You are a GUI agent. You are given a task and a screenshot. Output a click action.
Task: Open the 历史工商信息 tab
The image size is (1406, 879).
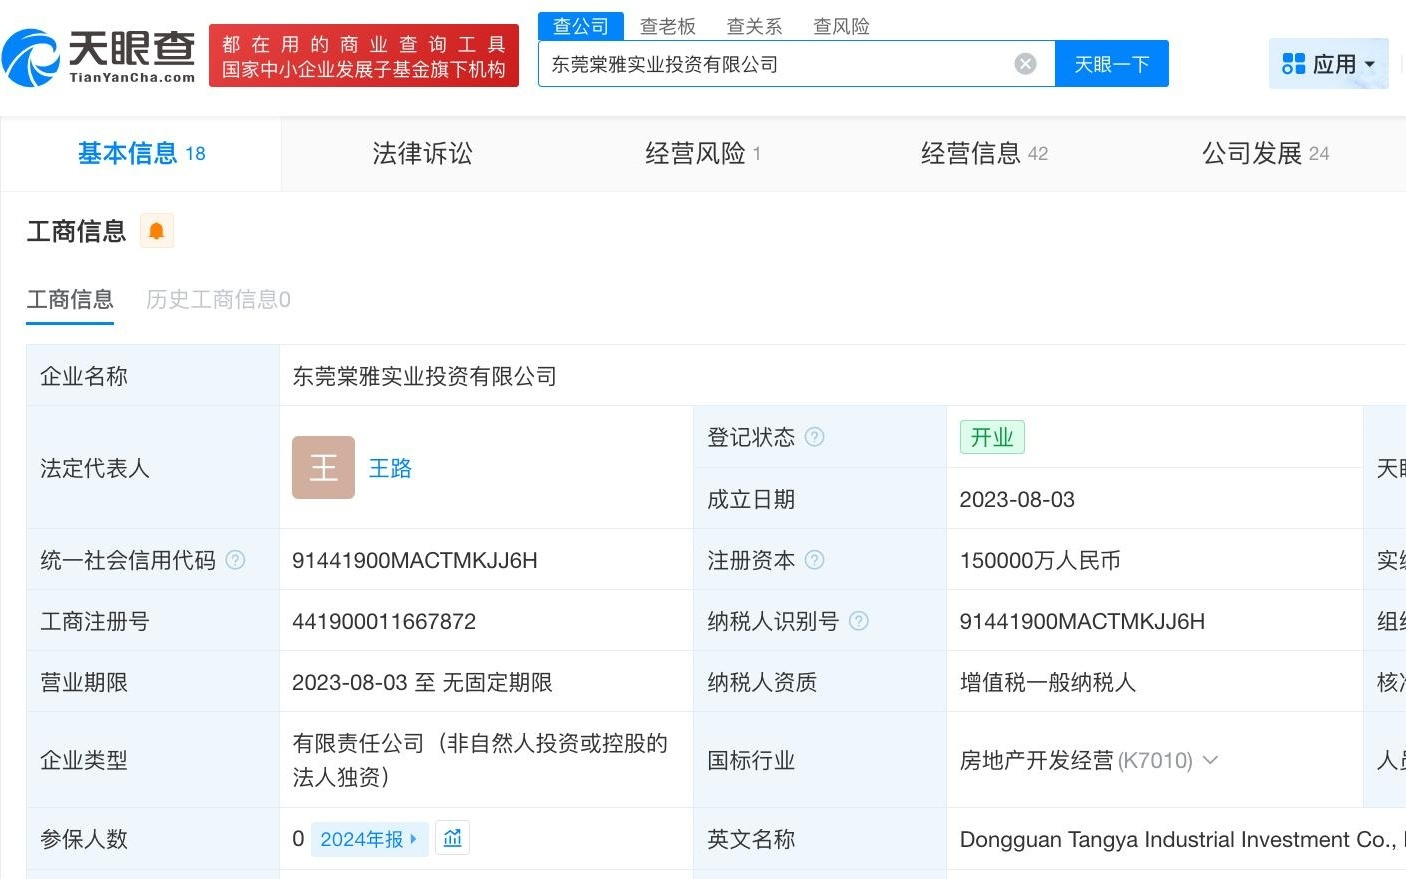(x=217, y=300)
